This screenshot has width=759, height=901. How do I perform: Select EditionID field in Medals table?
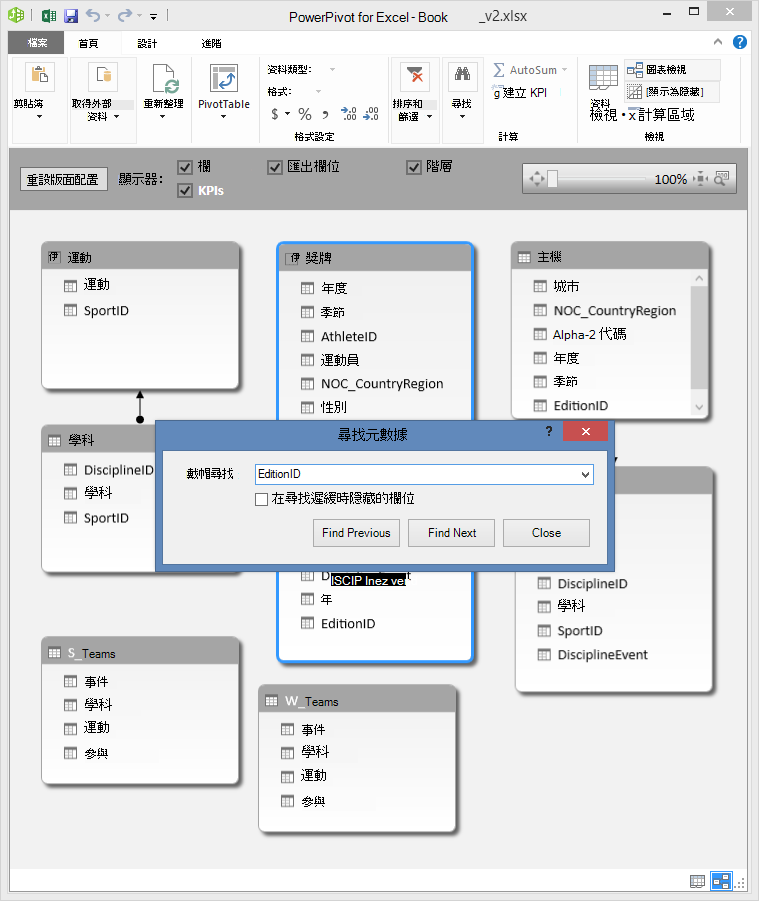pos(348,624)
